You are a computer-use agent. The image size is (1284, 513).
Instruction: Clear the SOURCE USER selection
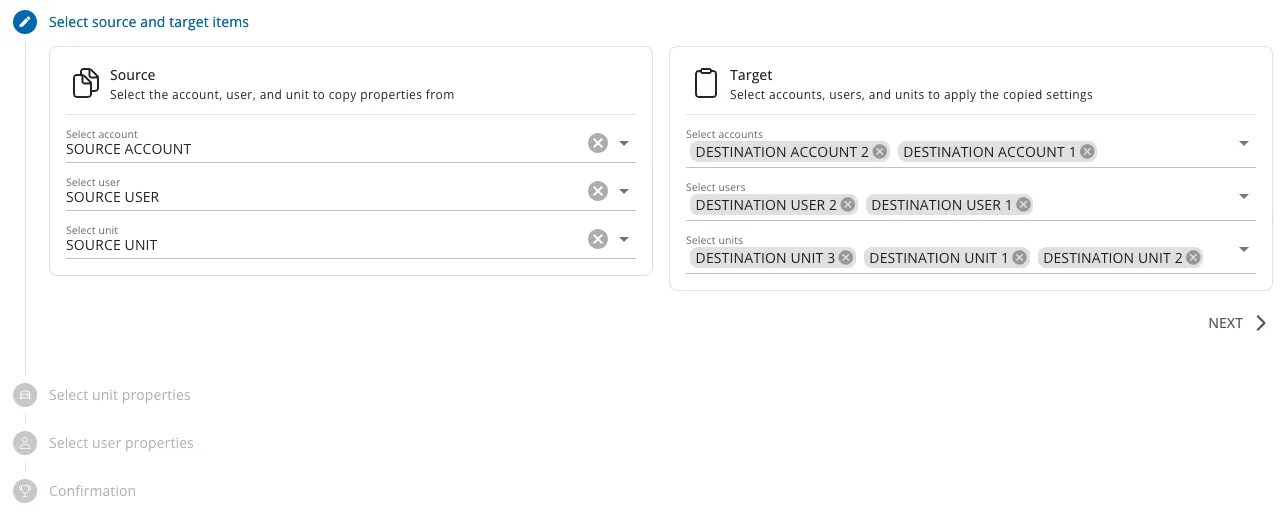click(598, 191)
